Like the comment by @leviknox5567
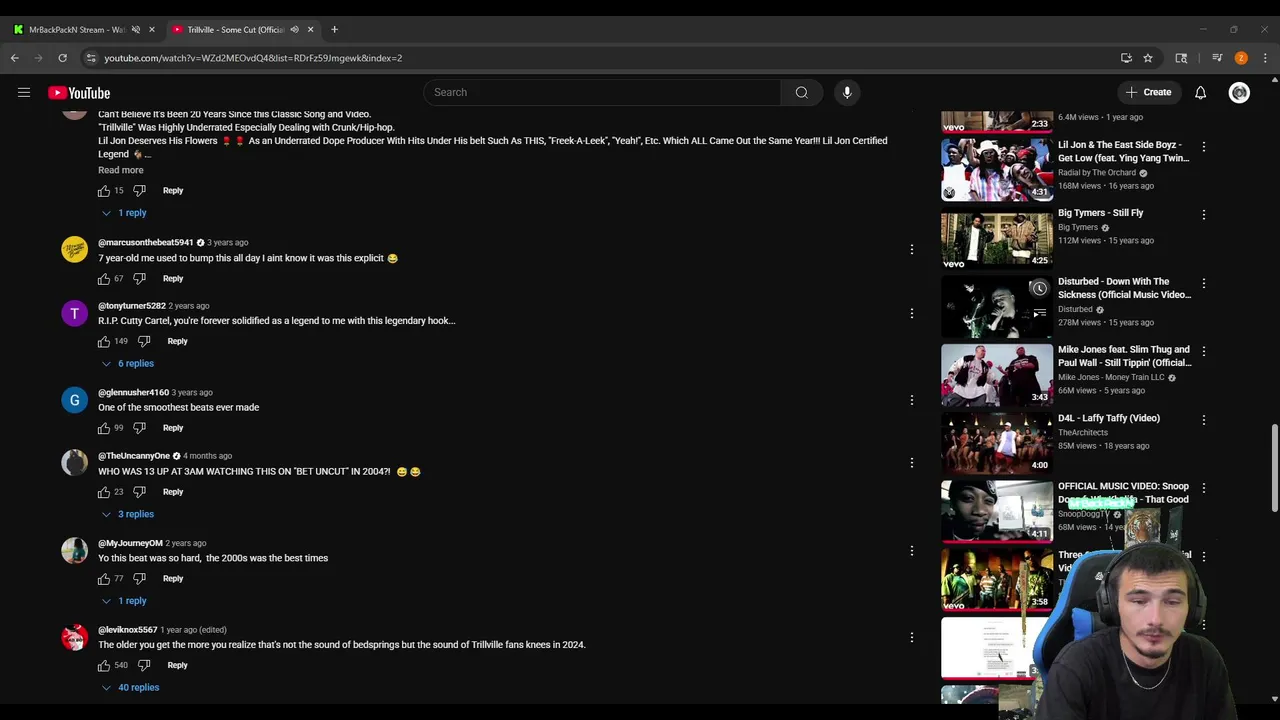 coord(104,665)
